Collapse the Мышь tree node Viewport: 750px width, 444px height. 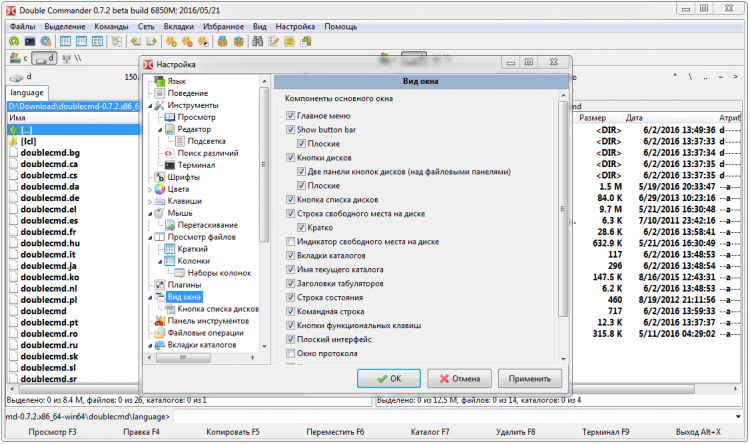click(150, 213)
